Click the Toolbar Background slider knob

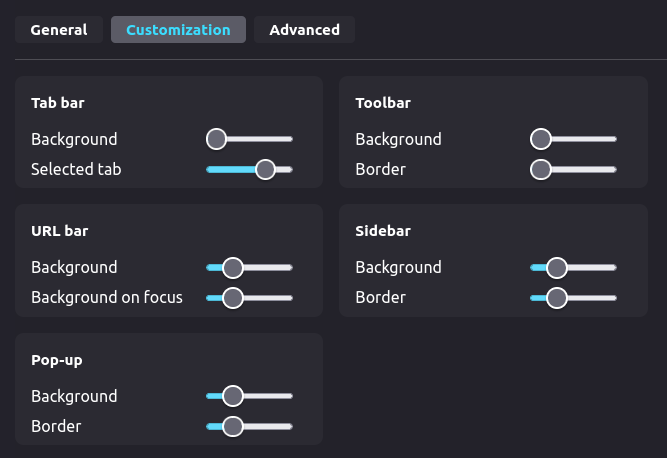(541, 139)
